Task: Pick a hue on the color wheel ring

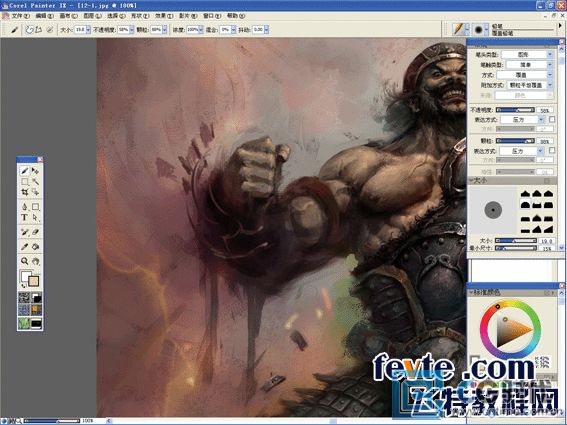Action: 498,306
